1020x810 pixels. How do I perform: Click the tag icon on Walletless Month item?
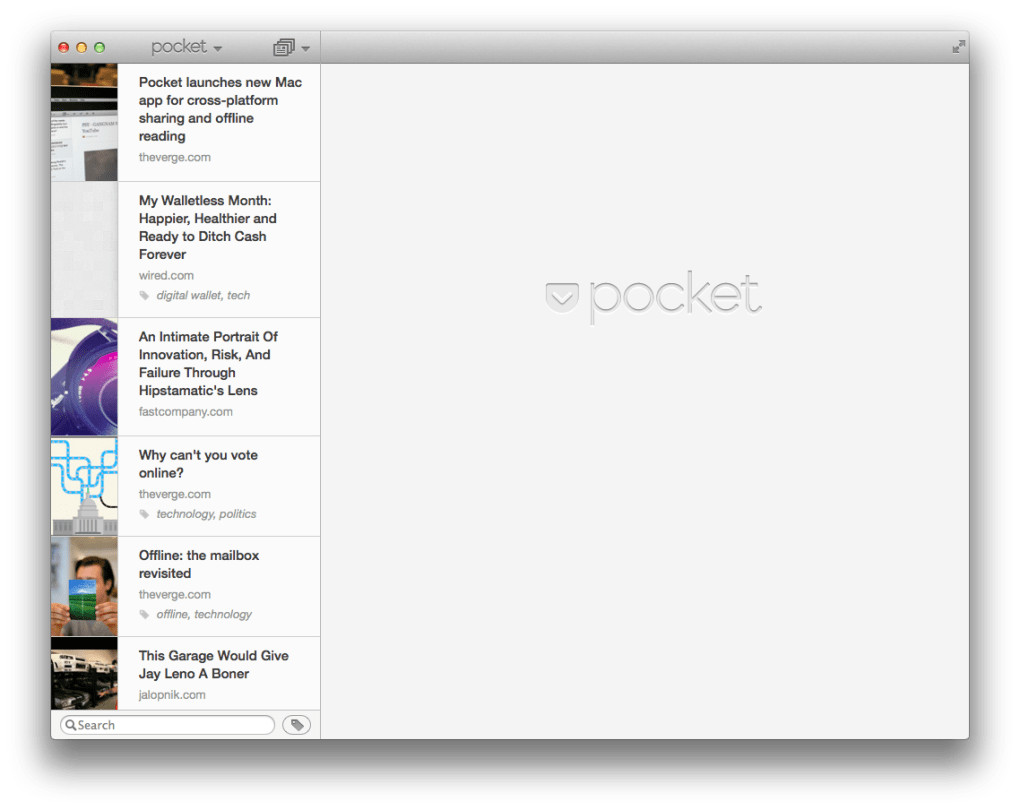144,295
